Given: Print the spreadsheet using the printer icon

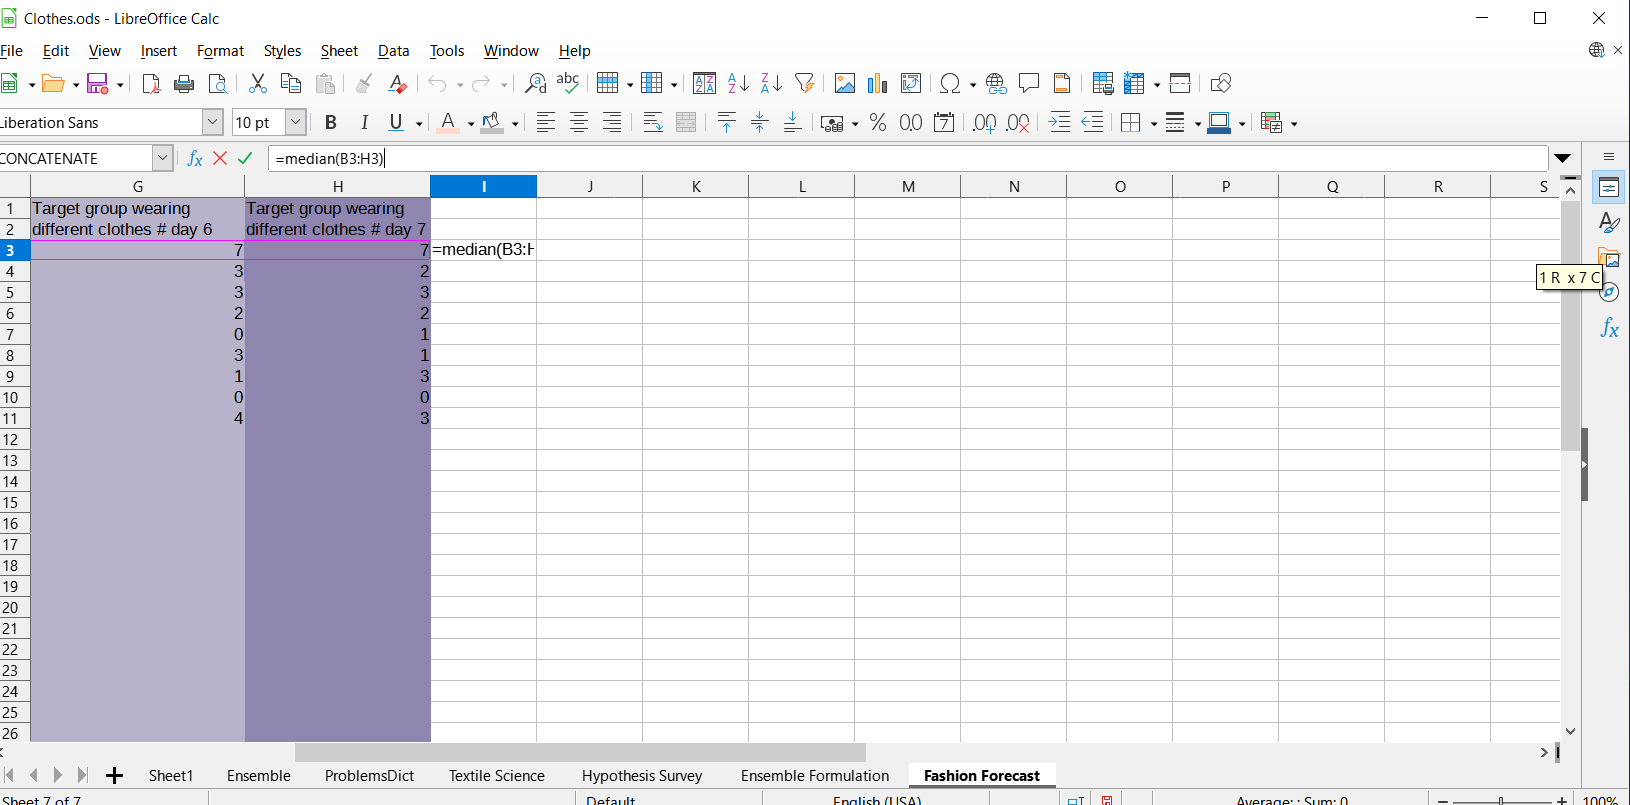Looking at the screenshot, I should [x=184, y=84].
